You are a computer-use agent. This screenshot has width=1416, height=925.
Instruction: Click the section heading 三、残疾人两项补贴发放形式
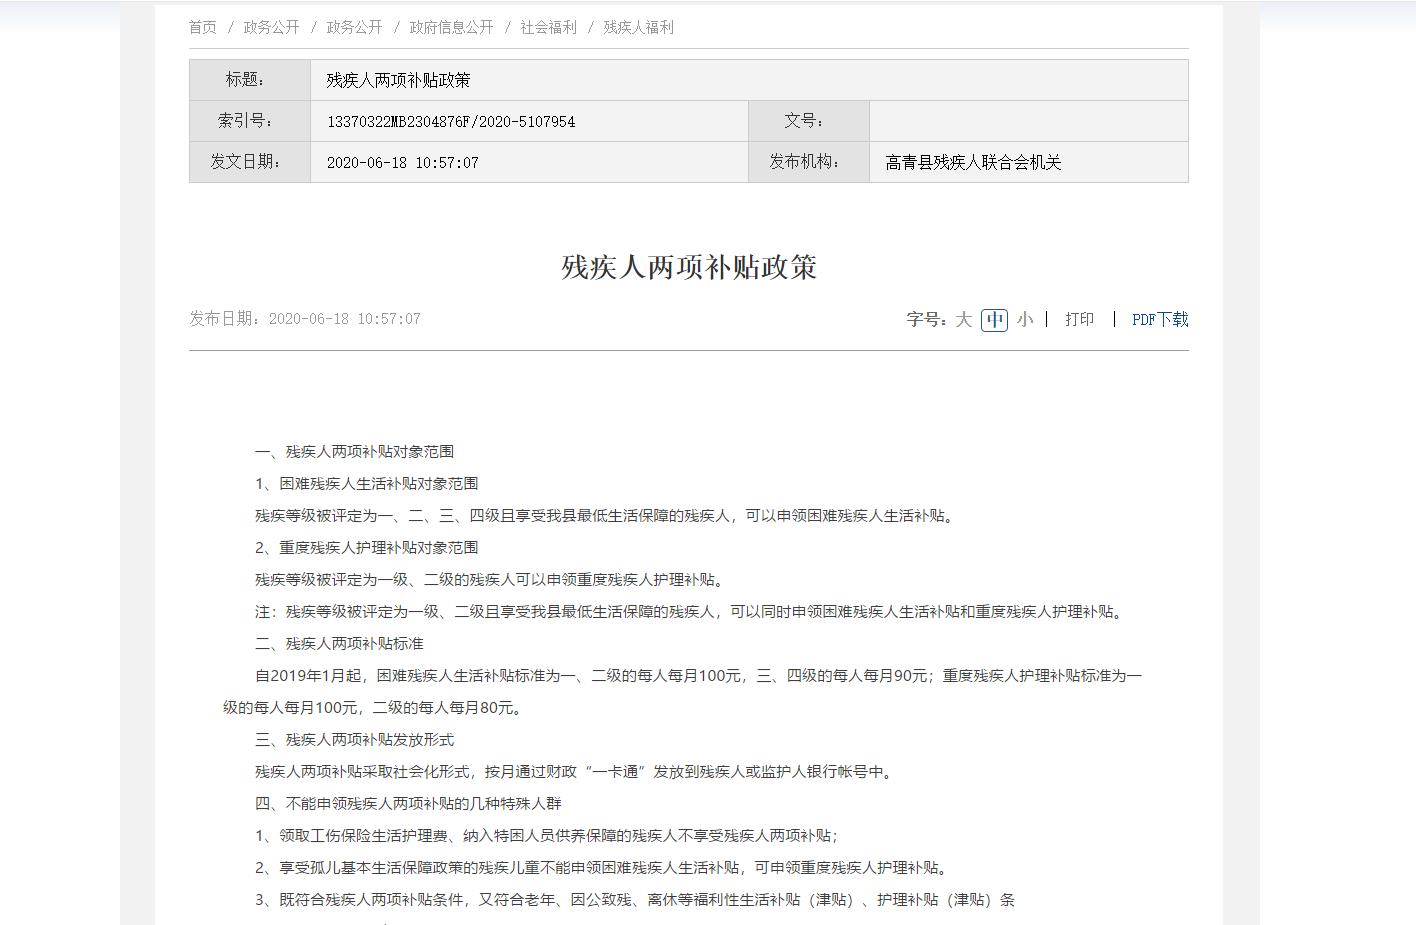(354, 739)
